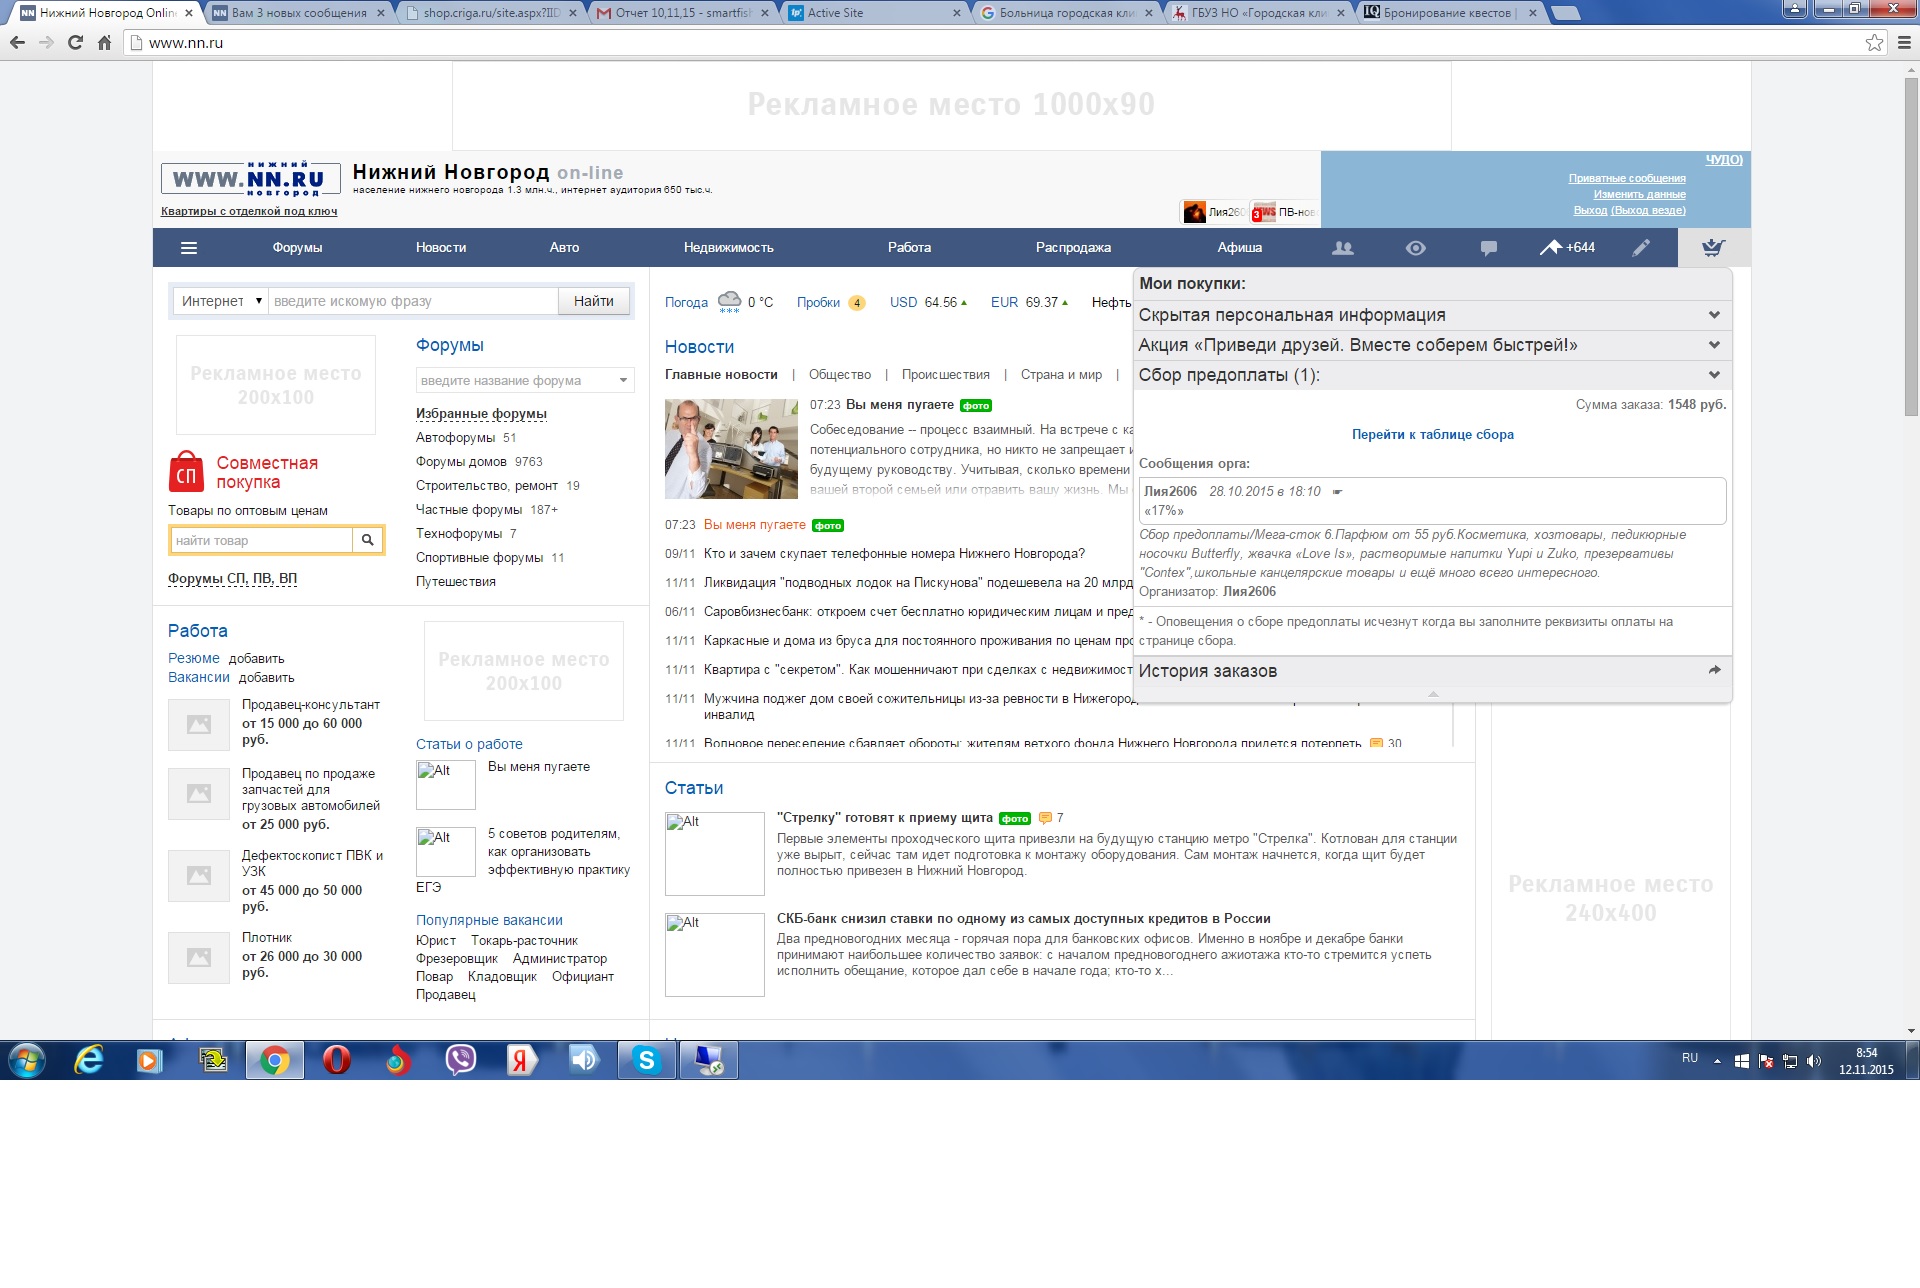Click the red СП shopping bag logo
The width and height of the screenshot is (1920, 1288).
(x=186, y=472)
